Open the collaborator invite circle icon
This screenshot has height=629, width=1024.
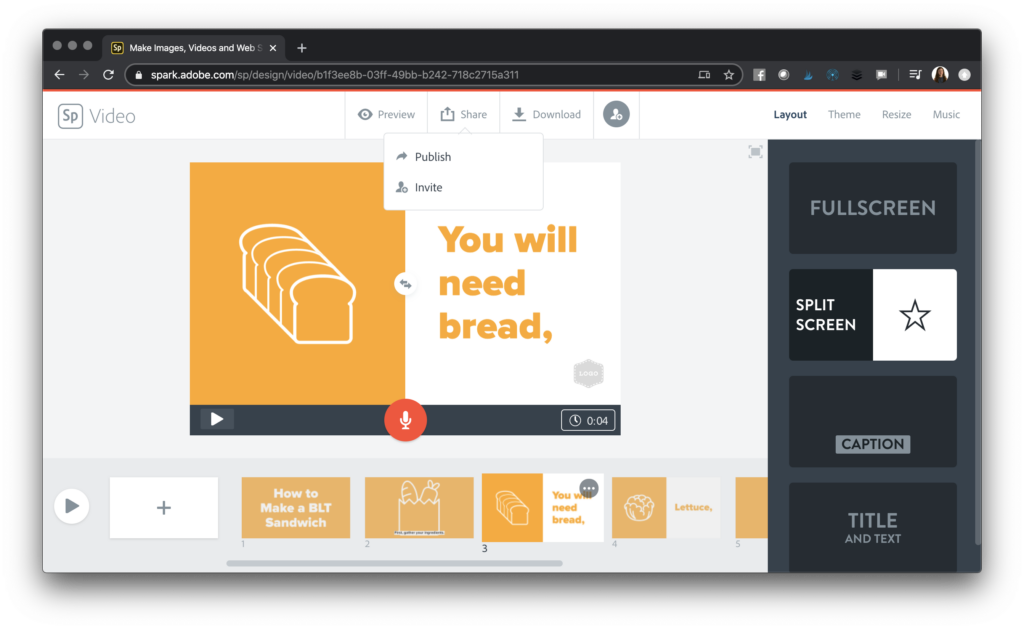[x=616, y=114]
